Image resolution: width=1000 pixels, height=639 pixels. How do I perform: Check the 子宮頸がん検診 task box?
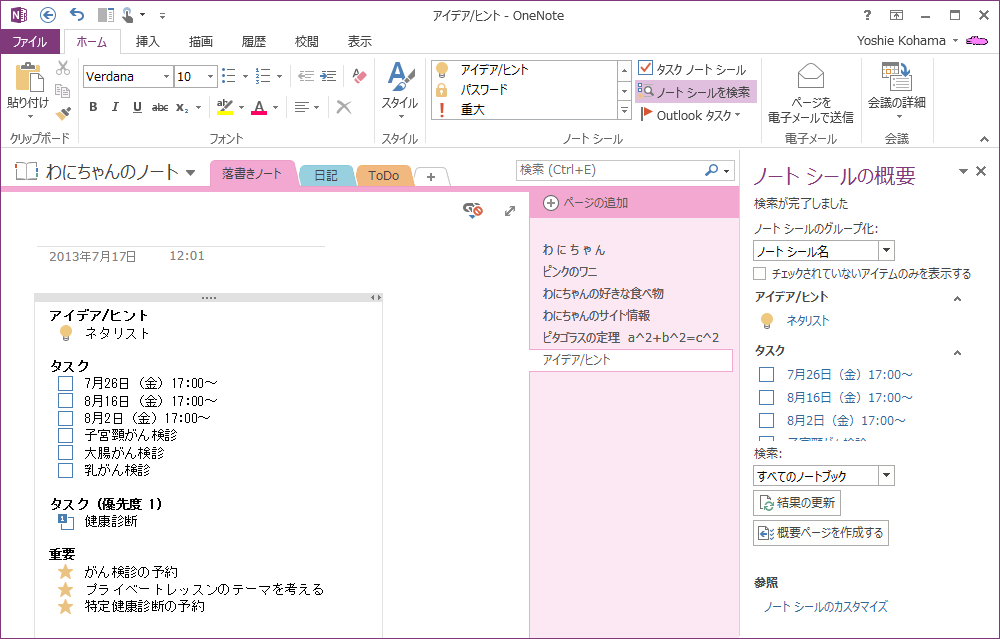click(x=66, y=436)
